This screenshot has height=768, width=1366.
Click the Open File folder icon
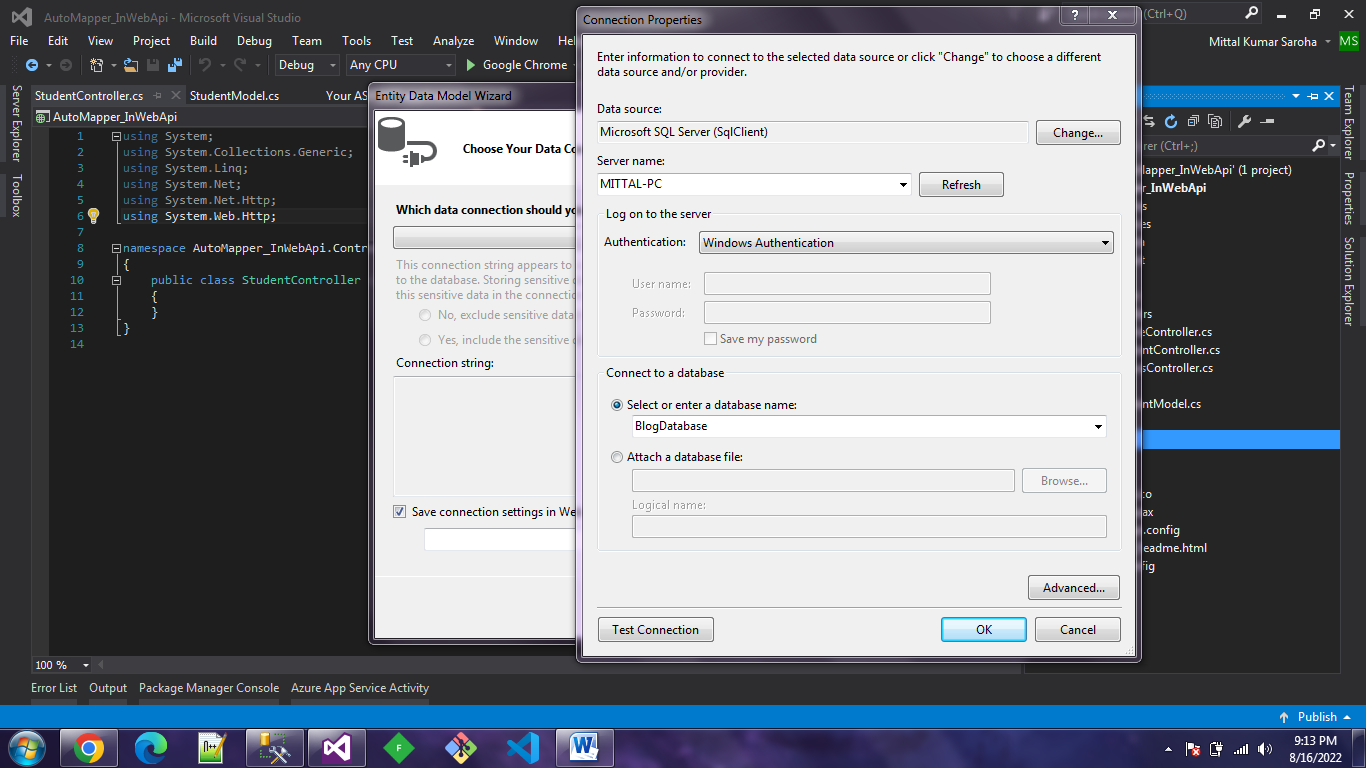click(x=131, y=65)
